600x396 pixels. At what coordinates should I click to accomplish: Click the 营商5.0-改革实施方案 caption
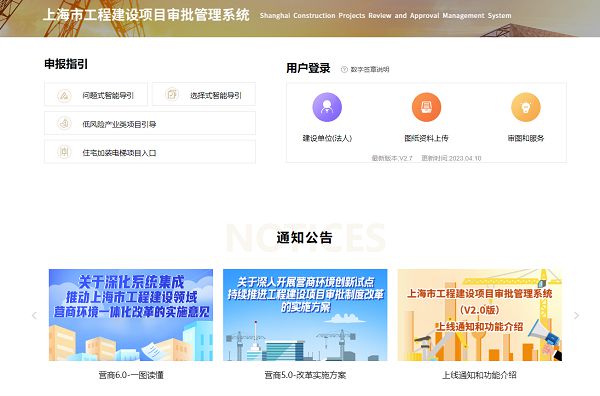click(305, 375)
